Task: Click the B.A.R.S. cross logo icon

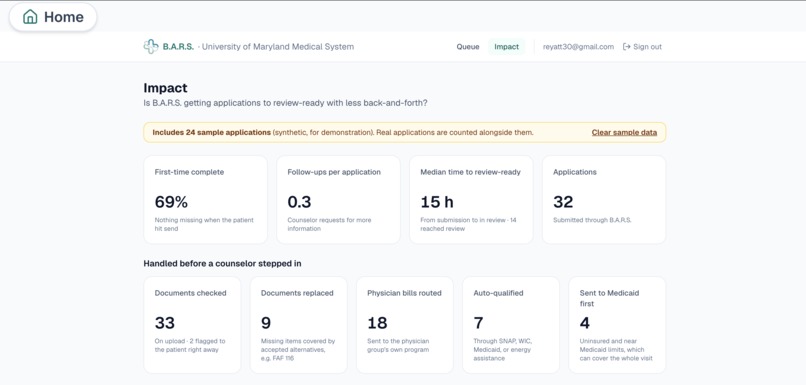Action: (x=151, y=47)
